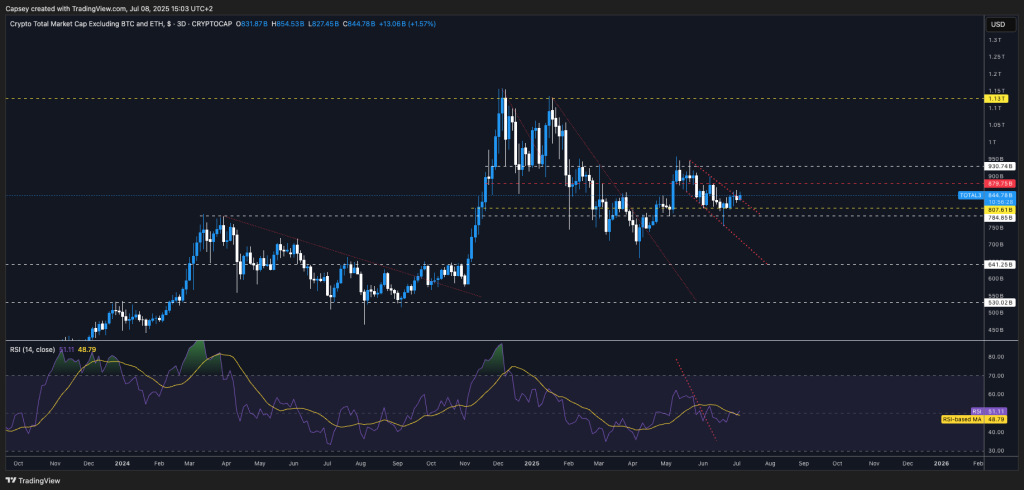Click the blue 844.78B current price label
Image resolution: width=1024 pixels, height=490 pixels.
point(1001,195)
